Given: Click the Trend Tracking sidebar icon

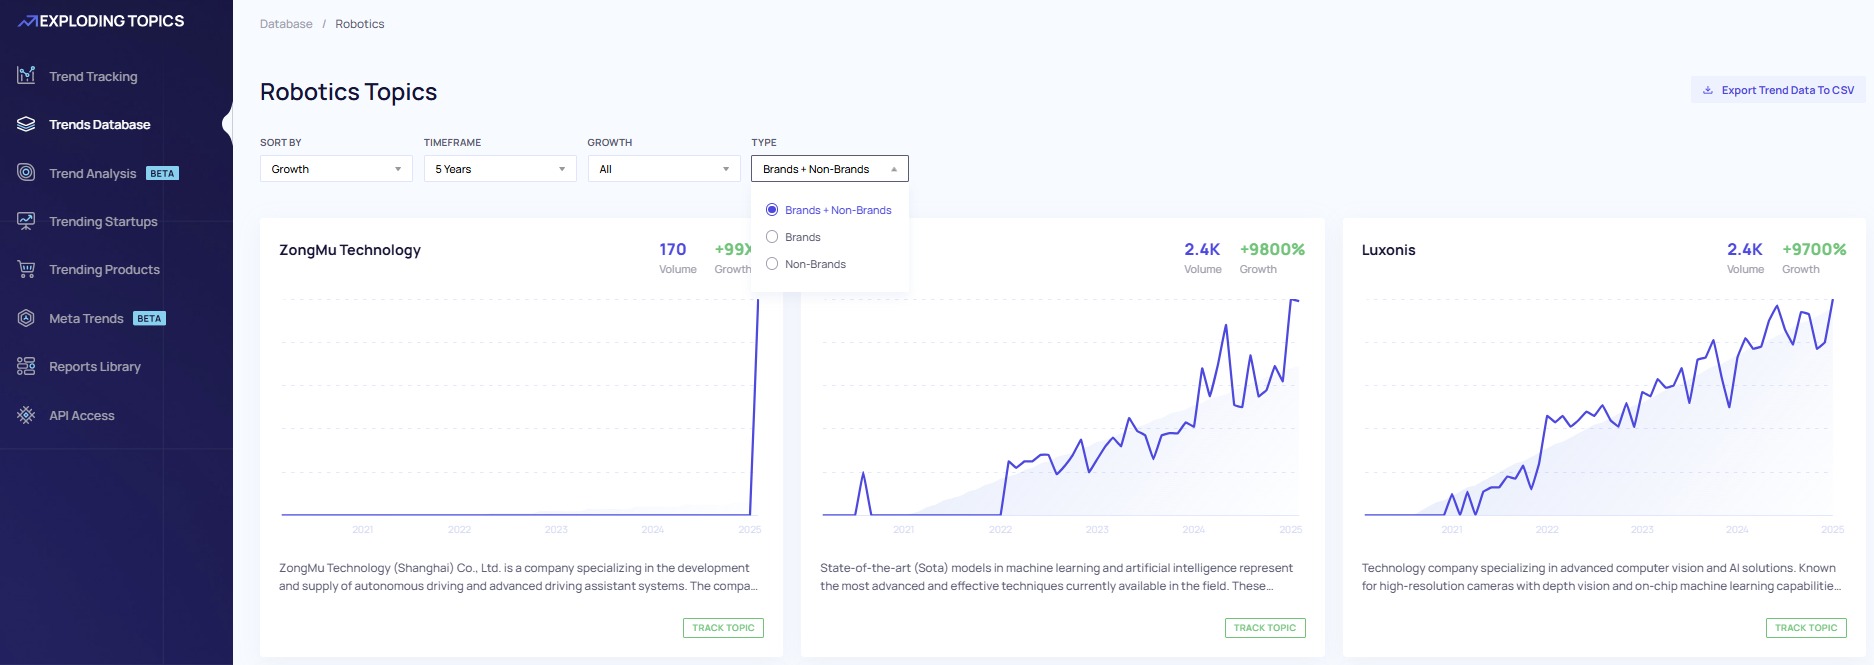Looking at the screenshot, I should pyautogui.click(x=26, y=76).
